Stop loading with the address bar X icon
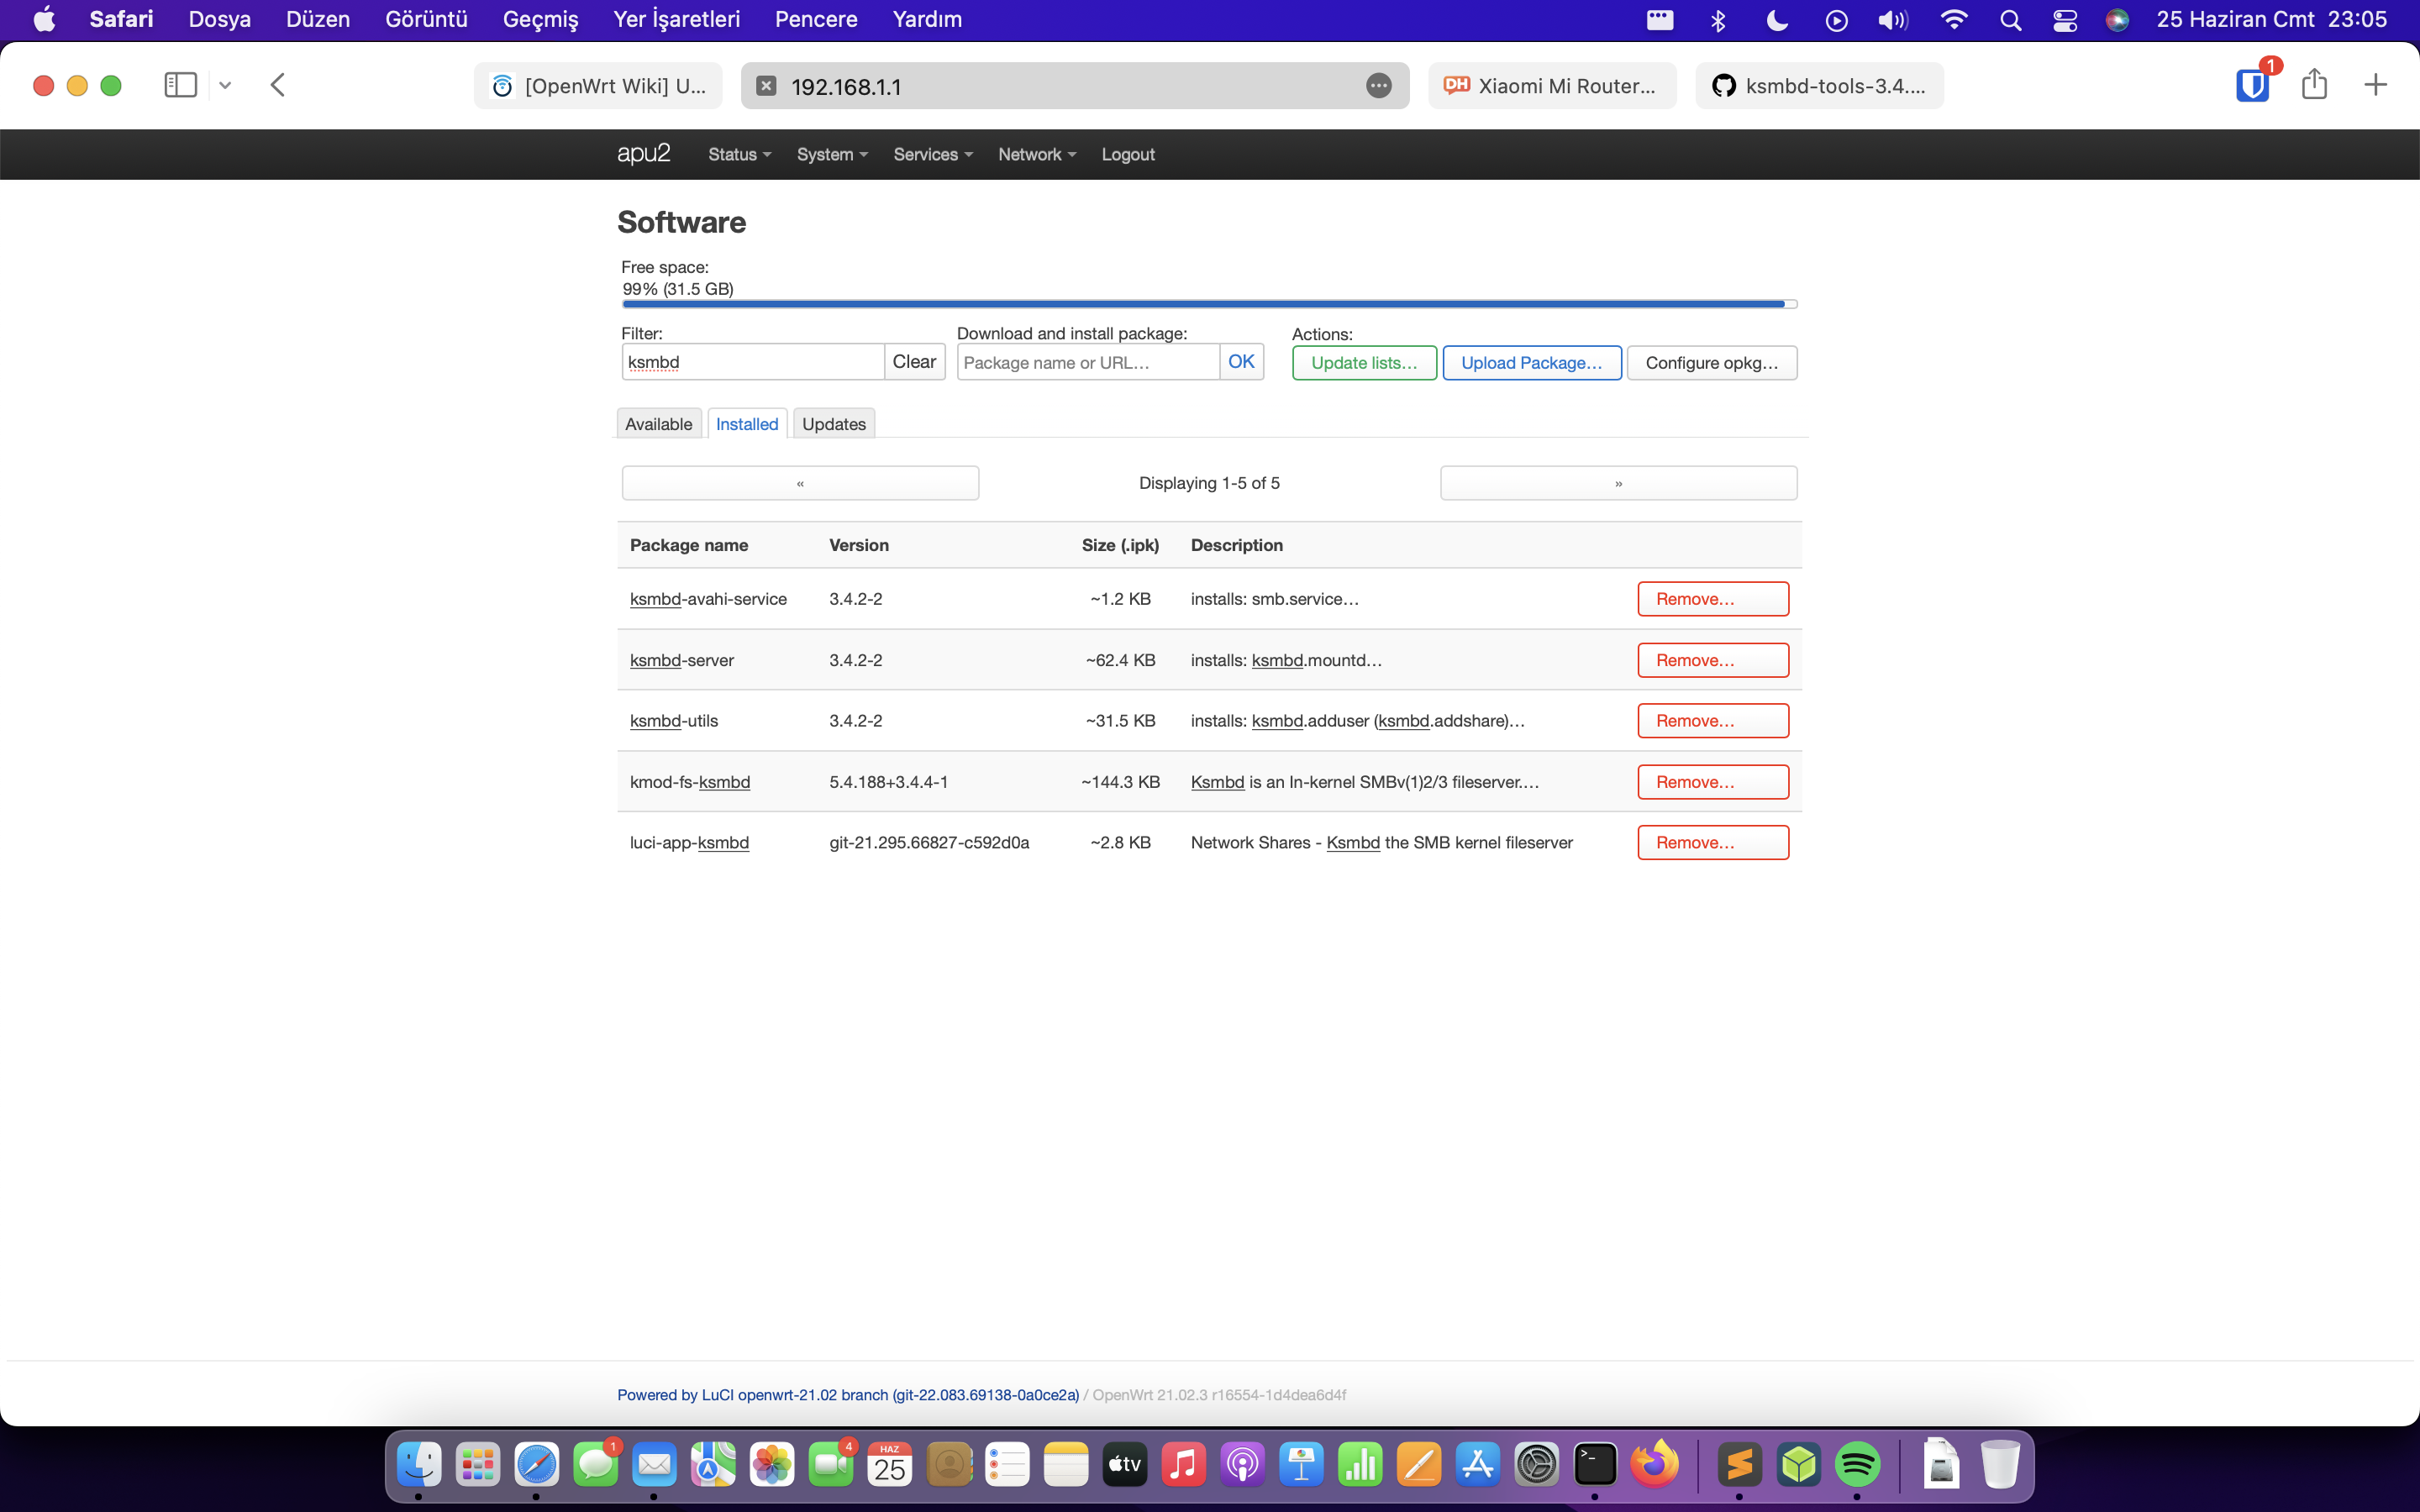 (766, 86)
